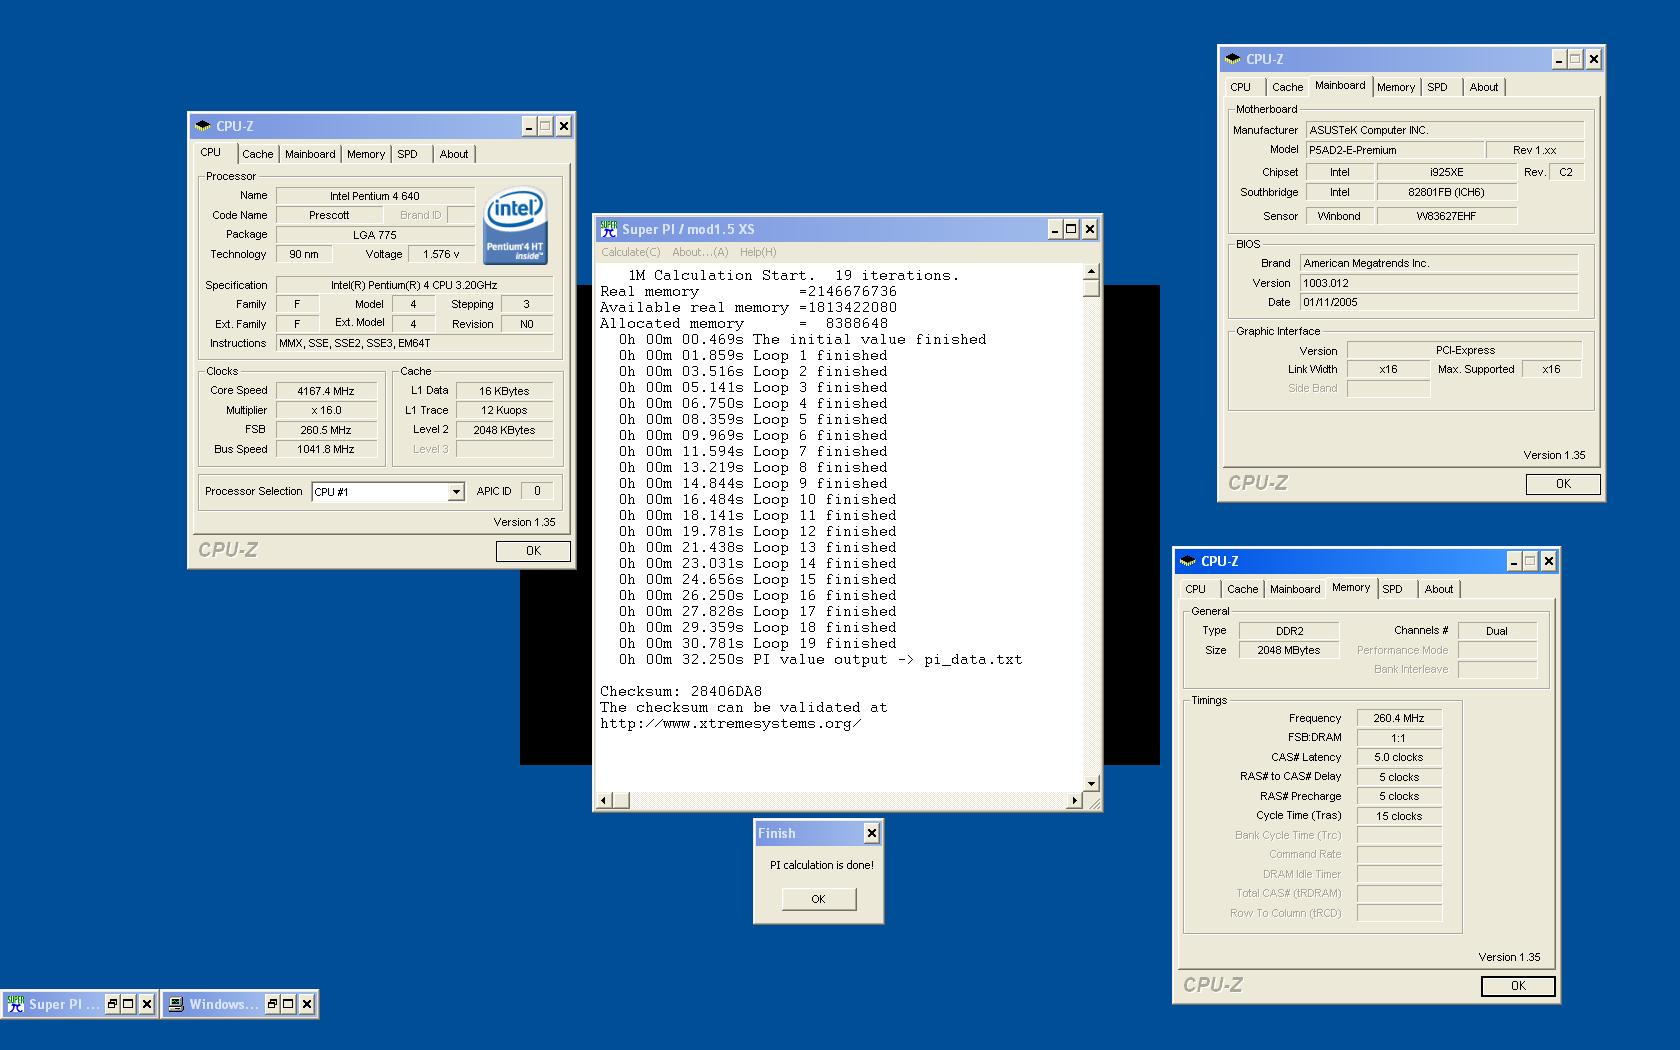
Task: Minimize the CPU-Z Memory window
Action: [x=1514, y=561]
